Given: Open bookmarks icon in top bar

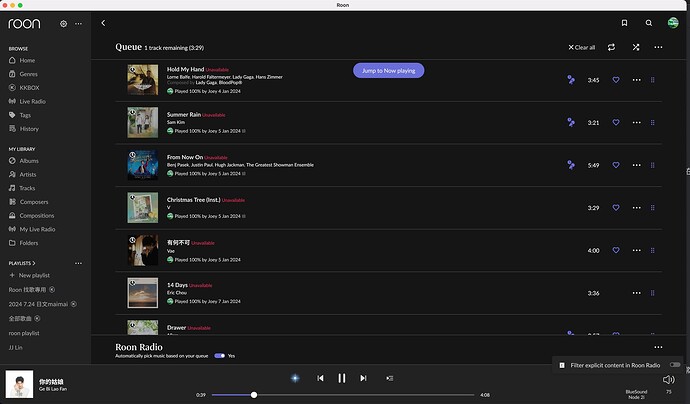Looking at the screenshot, I should pyautogui.click(x=624, y=23).
